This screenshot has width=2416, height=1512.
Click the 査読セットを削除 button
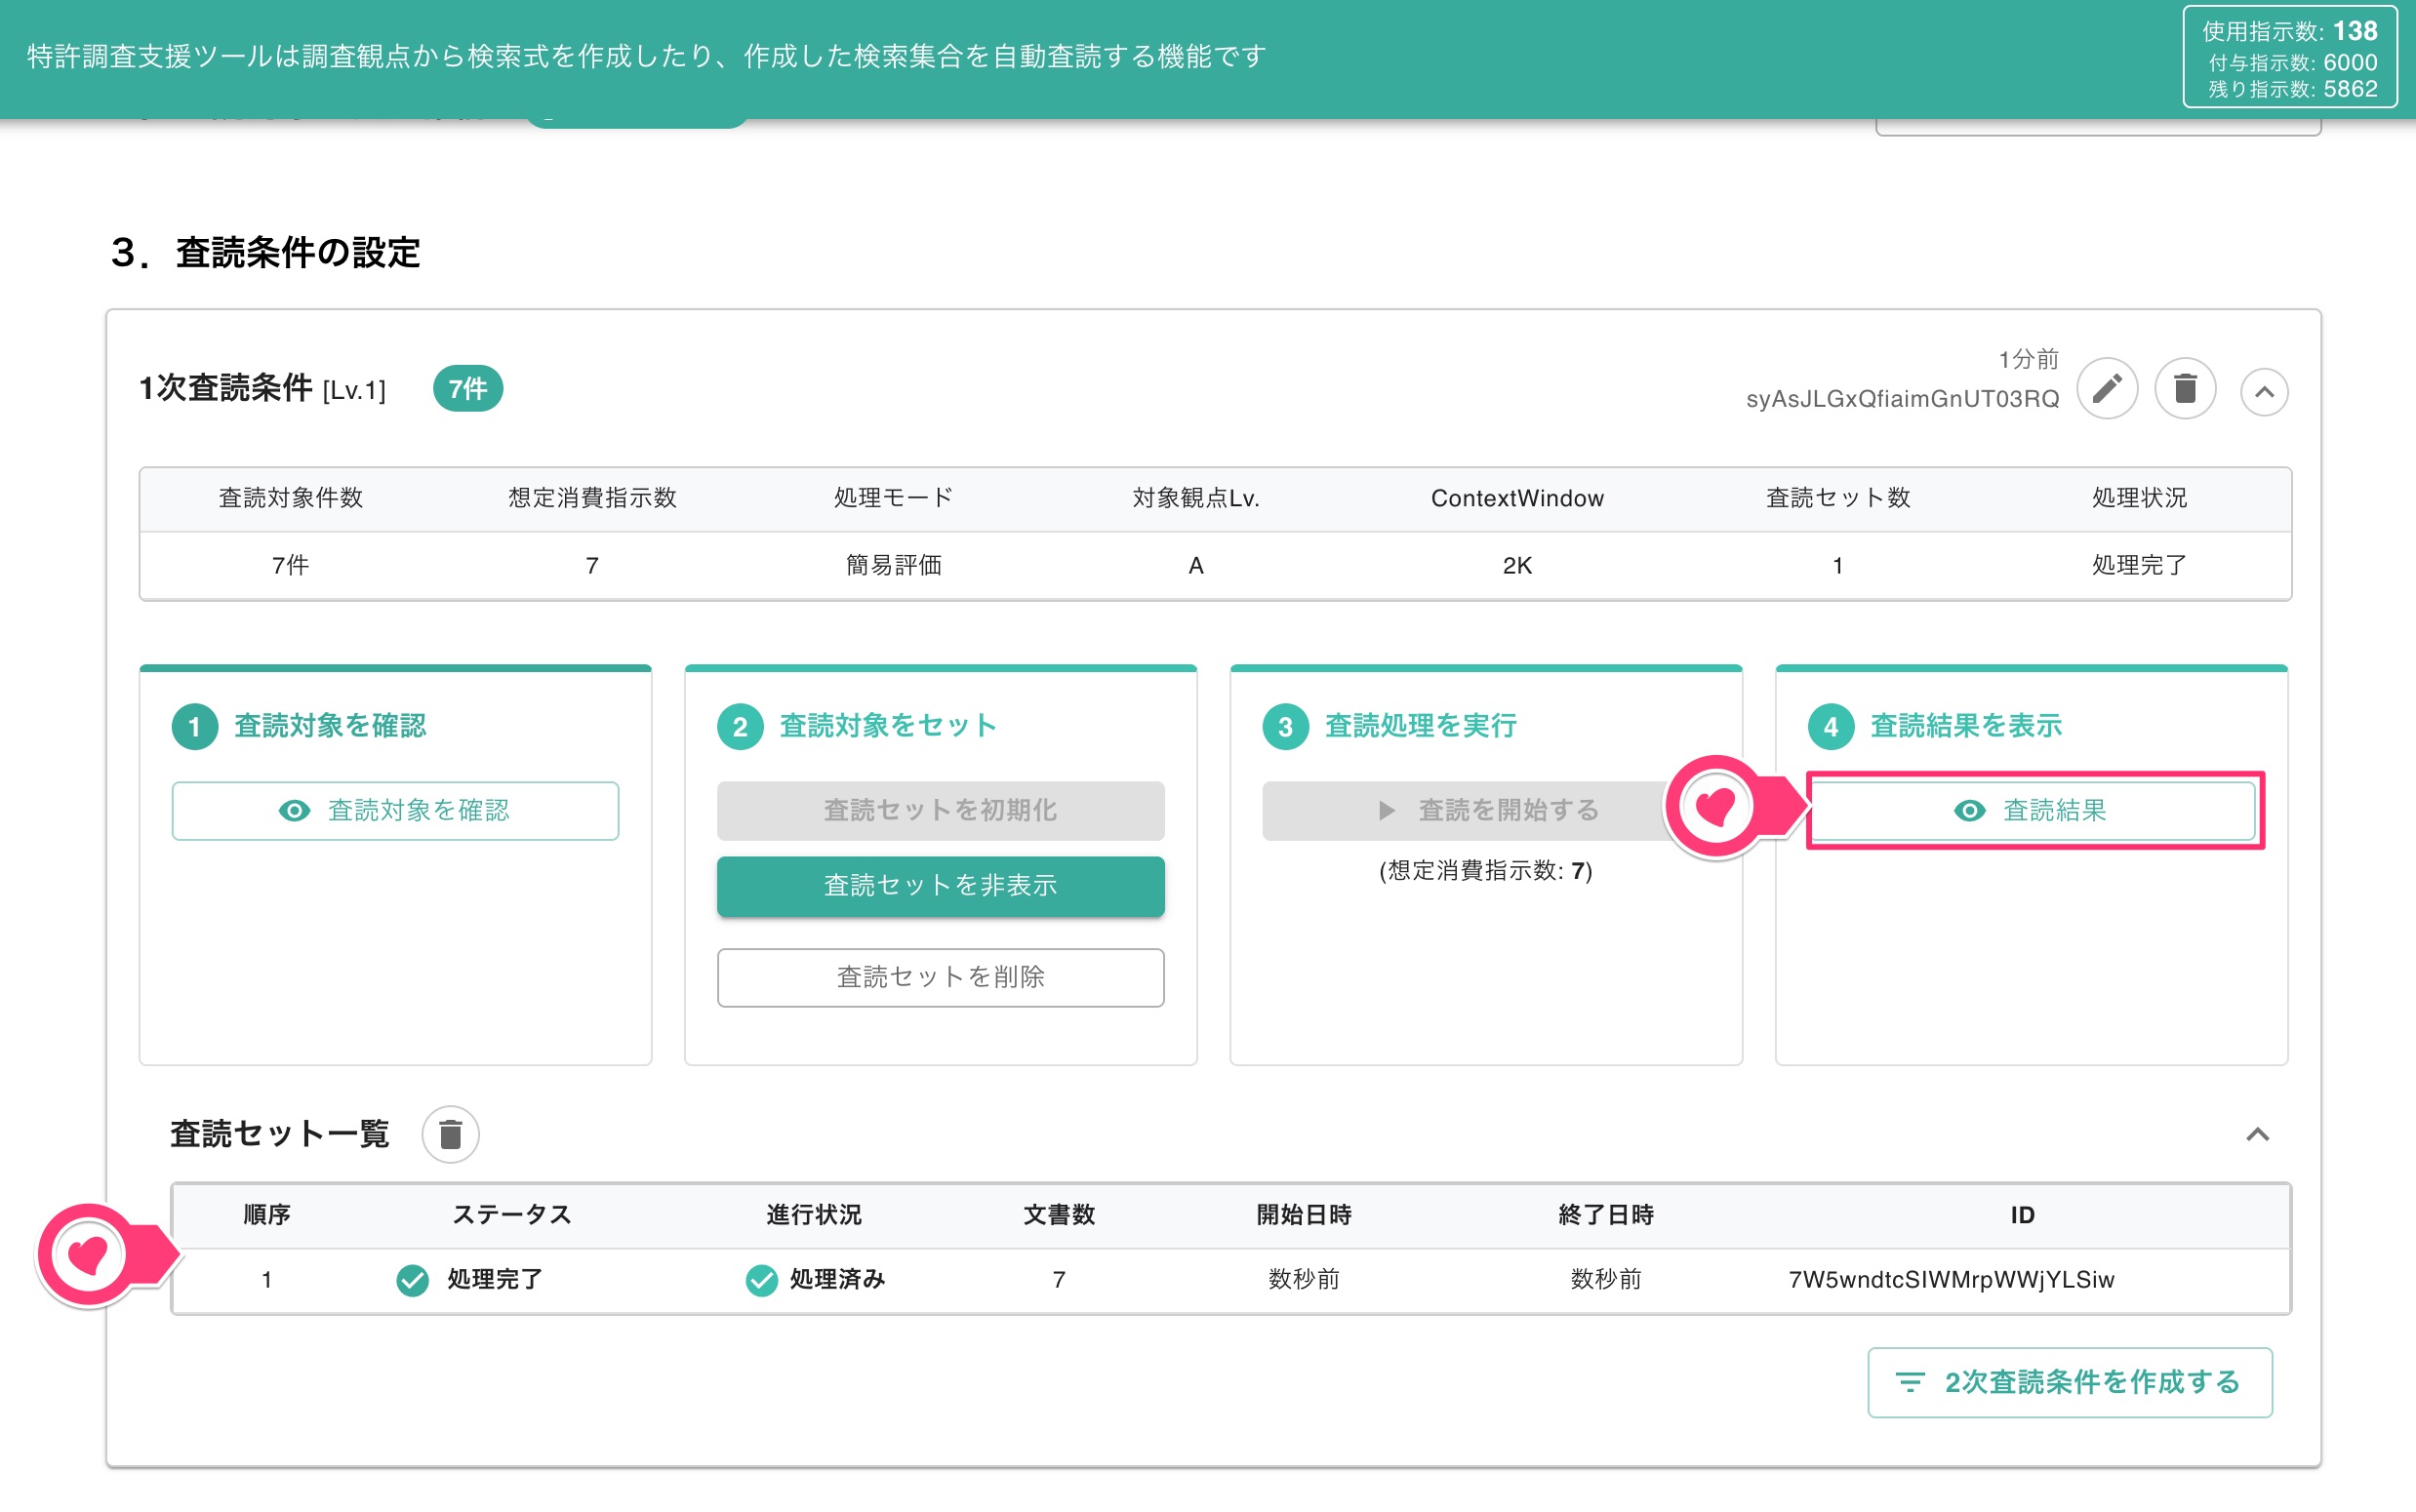[x=940, y=977]
